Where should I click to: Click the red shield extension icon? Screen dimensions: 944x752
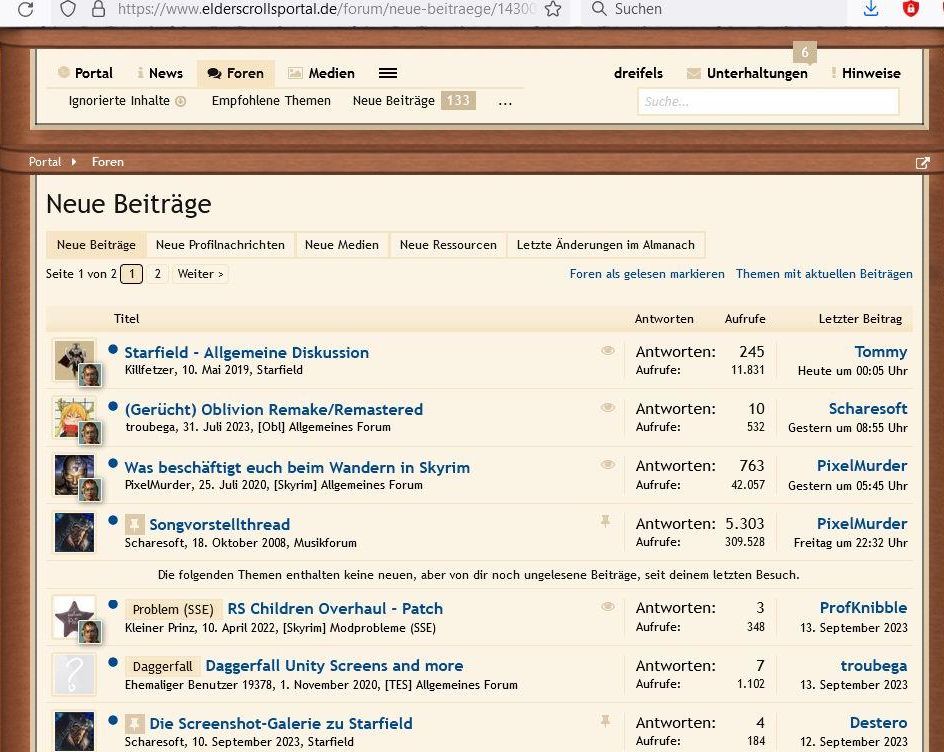click(x=911, y=9)
